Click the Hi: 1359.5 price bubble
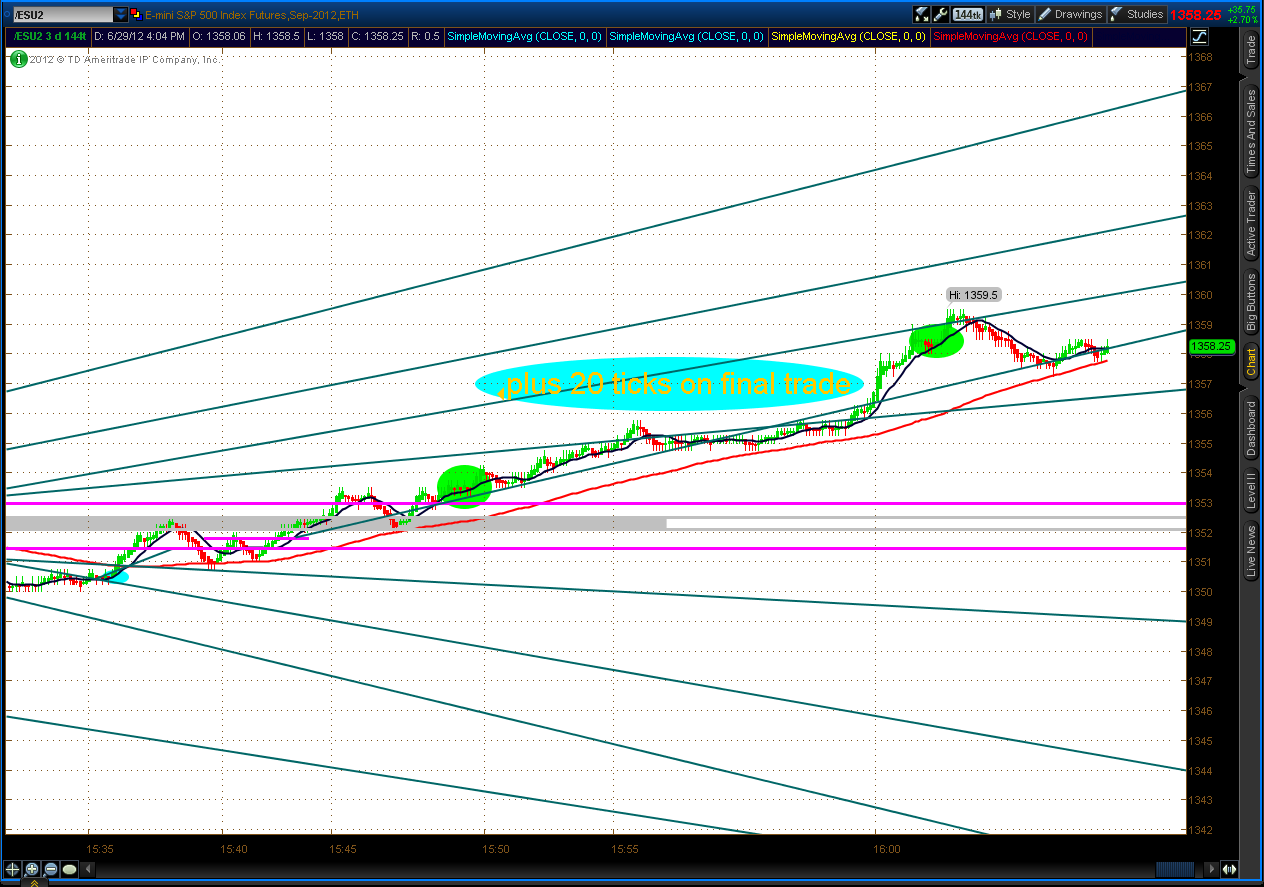This screenshot has width=1264, height=887. coord(974,294)
